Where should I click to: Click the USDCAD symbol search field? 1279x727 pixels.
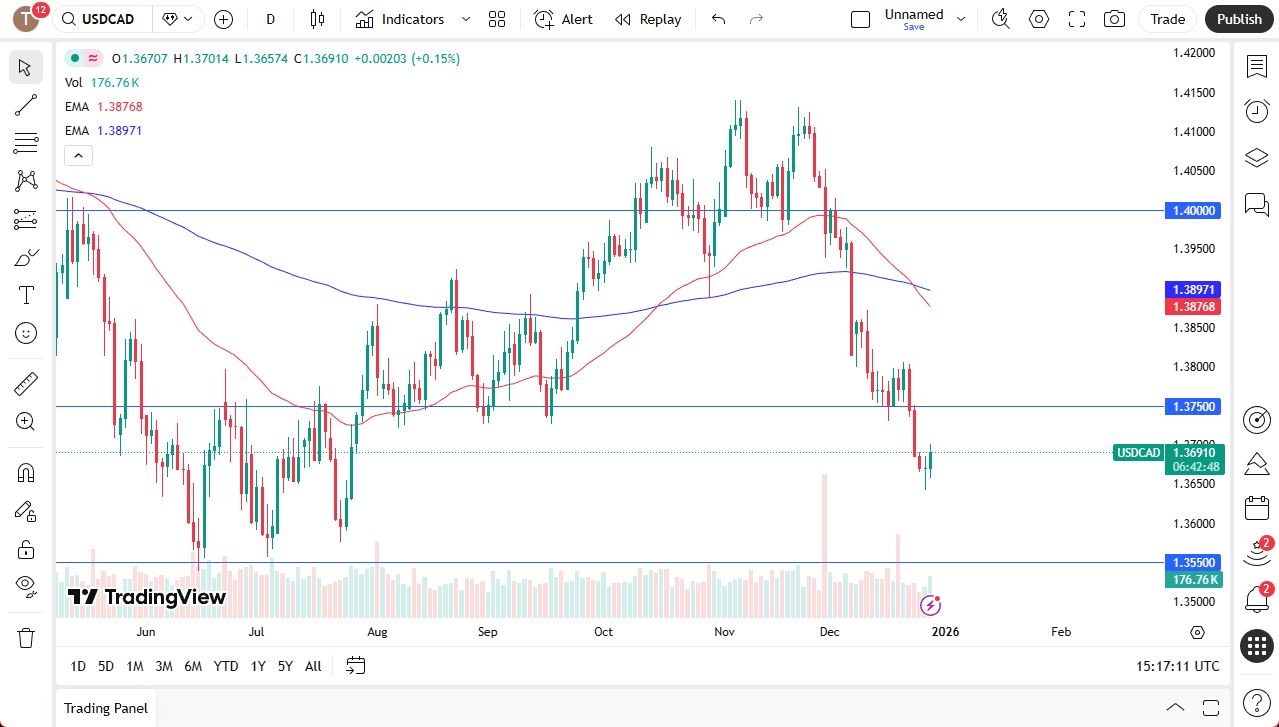tap(104, 19)
